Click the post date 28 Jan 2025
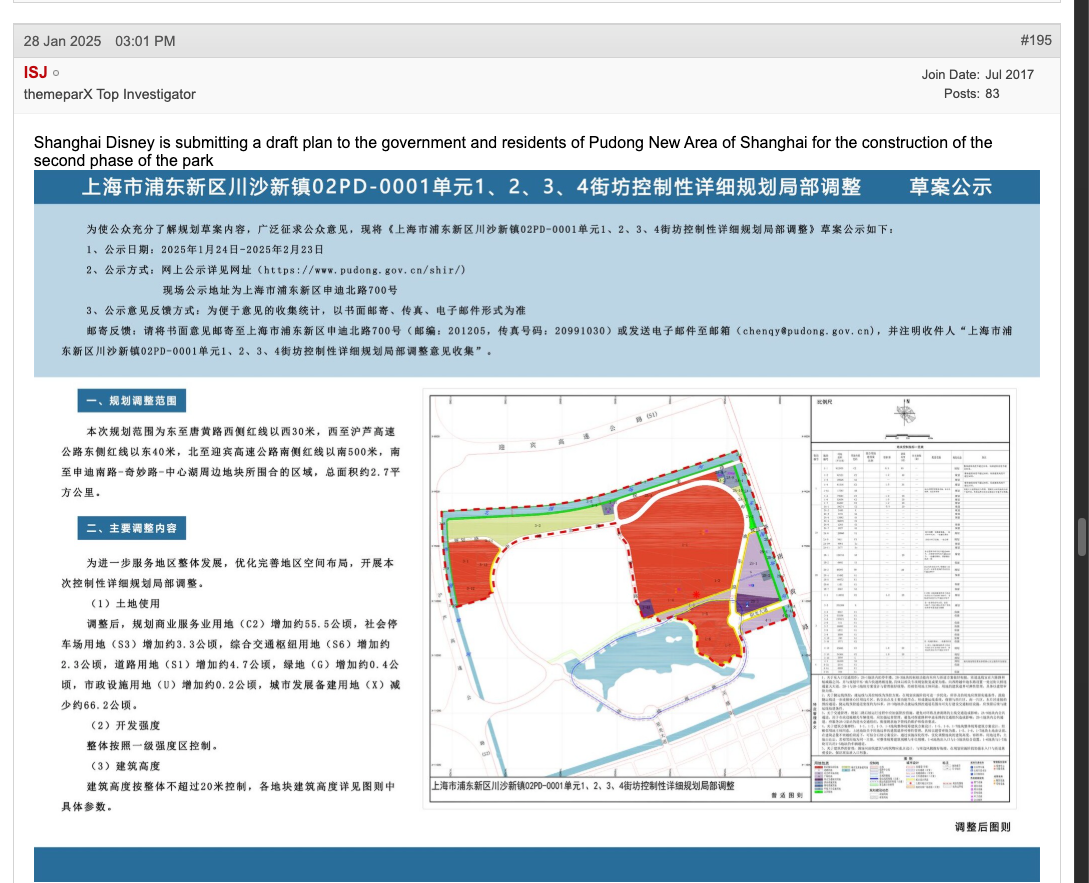 [62, 41]
